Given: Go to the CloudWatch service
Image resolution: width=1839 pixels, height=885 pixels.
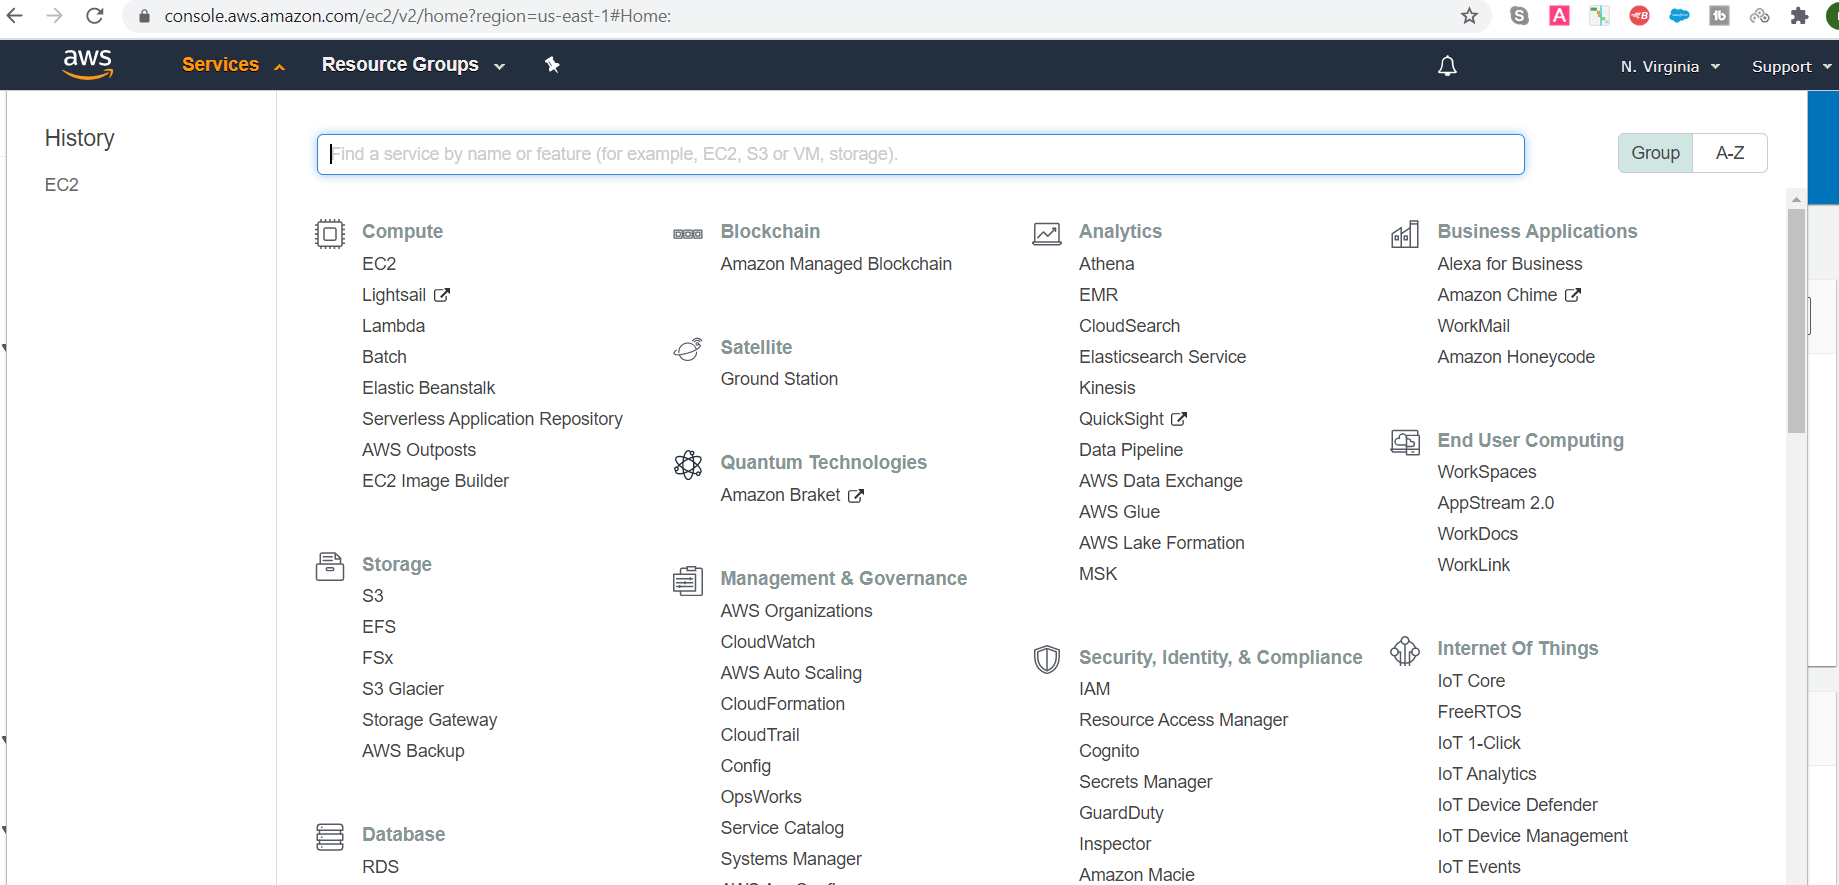Looking at the screenshot, I should point(767,642).
